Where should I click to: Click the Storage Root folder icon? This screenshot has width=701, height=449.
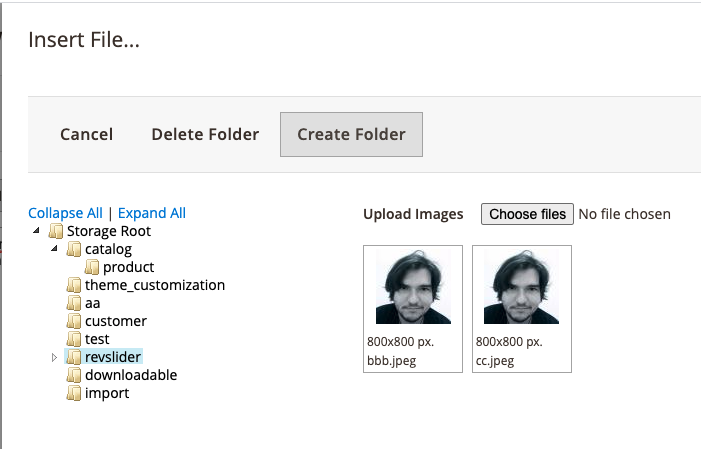tap(56, 231)
